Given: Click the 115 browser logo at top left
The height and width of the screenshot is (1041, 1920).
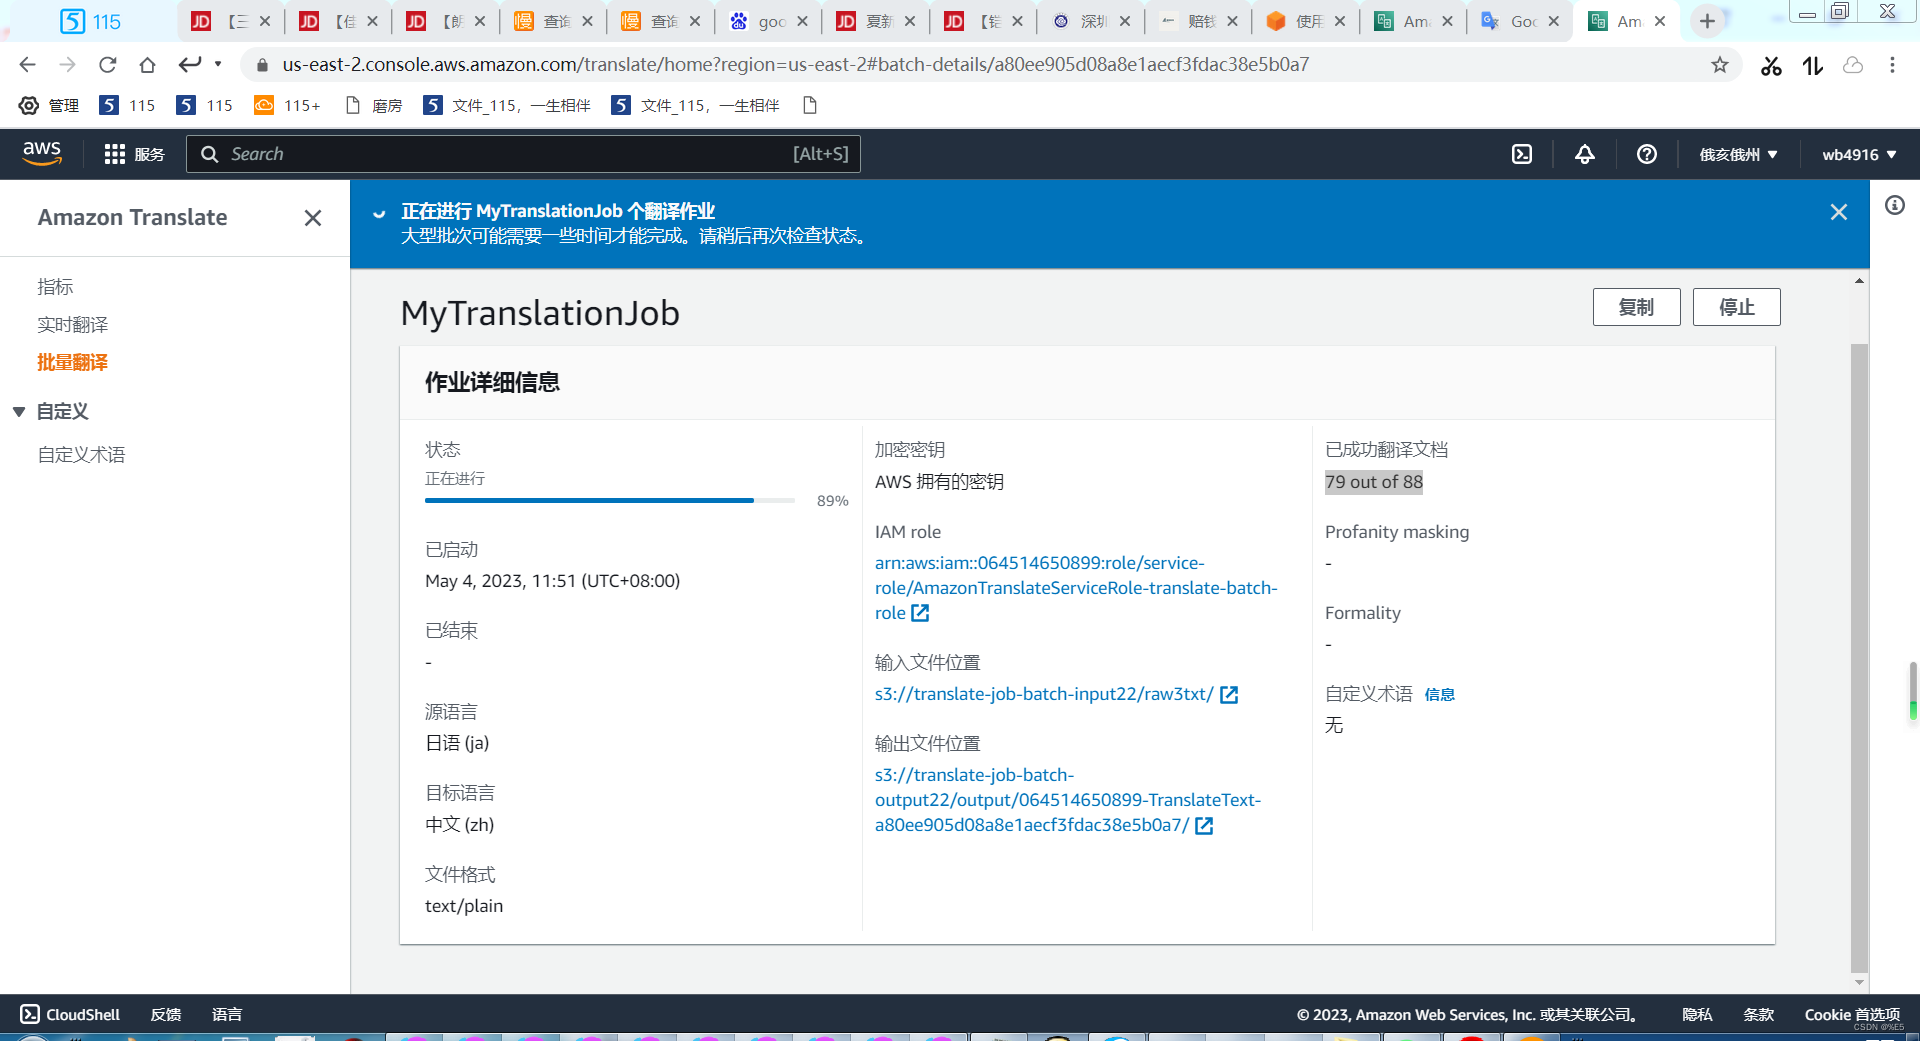Looking at the screenshot, I should coord(90,21).
